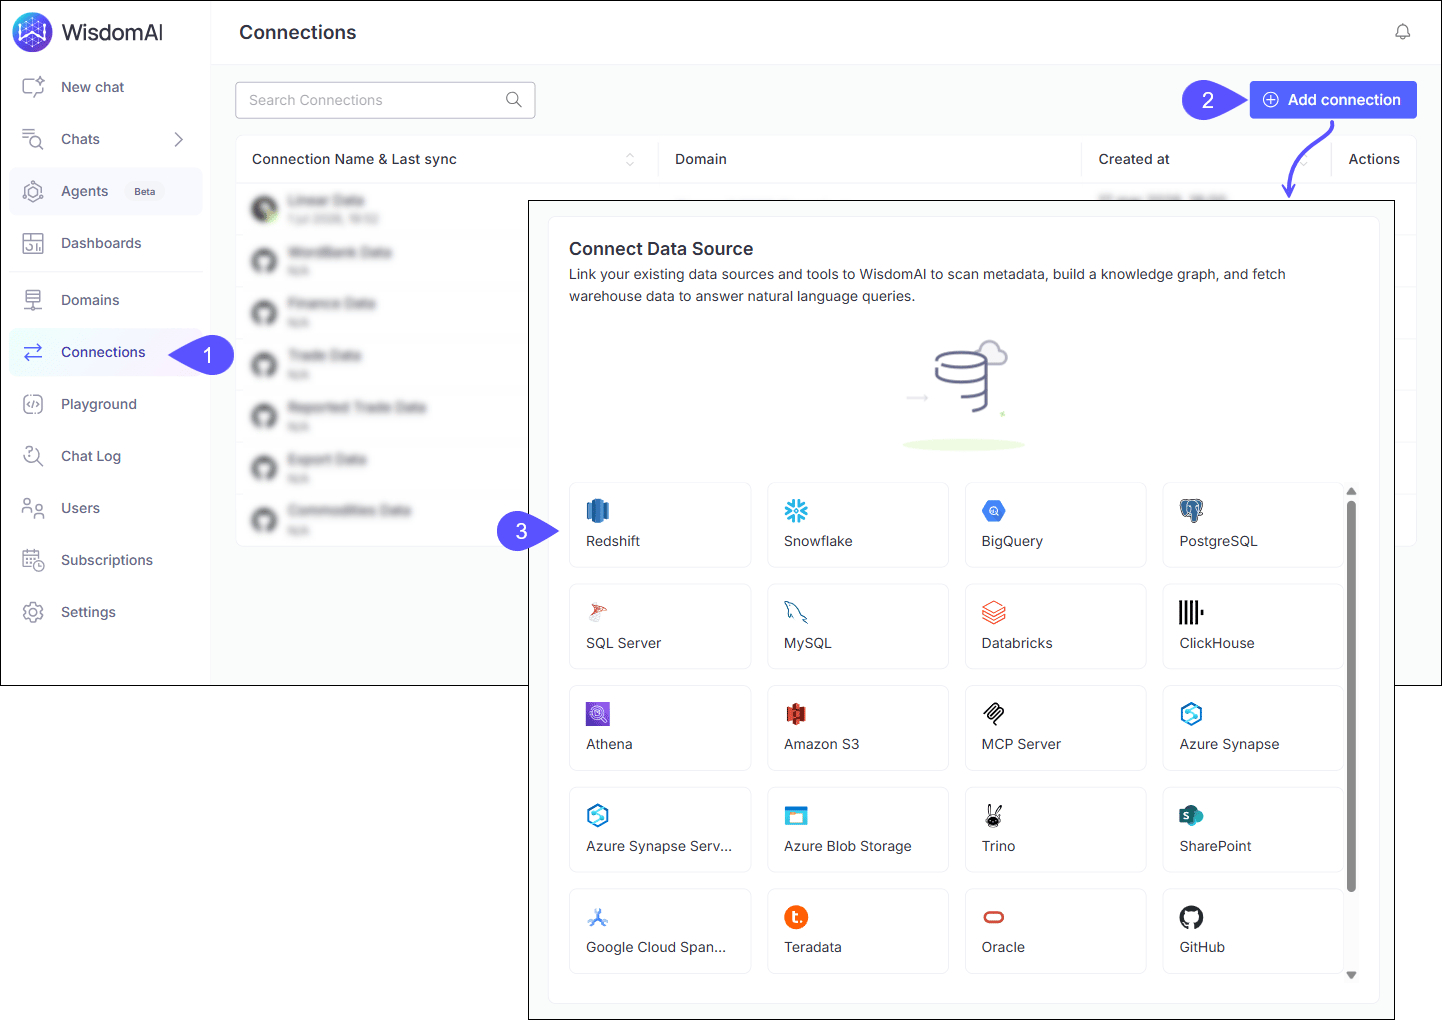Viewport: 1442px width, 1020px height.
Task: Select the Teradata orange icon
Action: point(796,917)
